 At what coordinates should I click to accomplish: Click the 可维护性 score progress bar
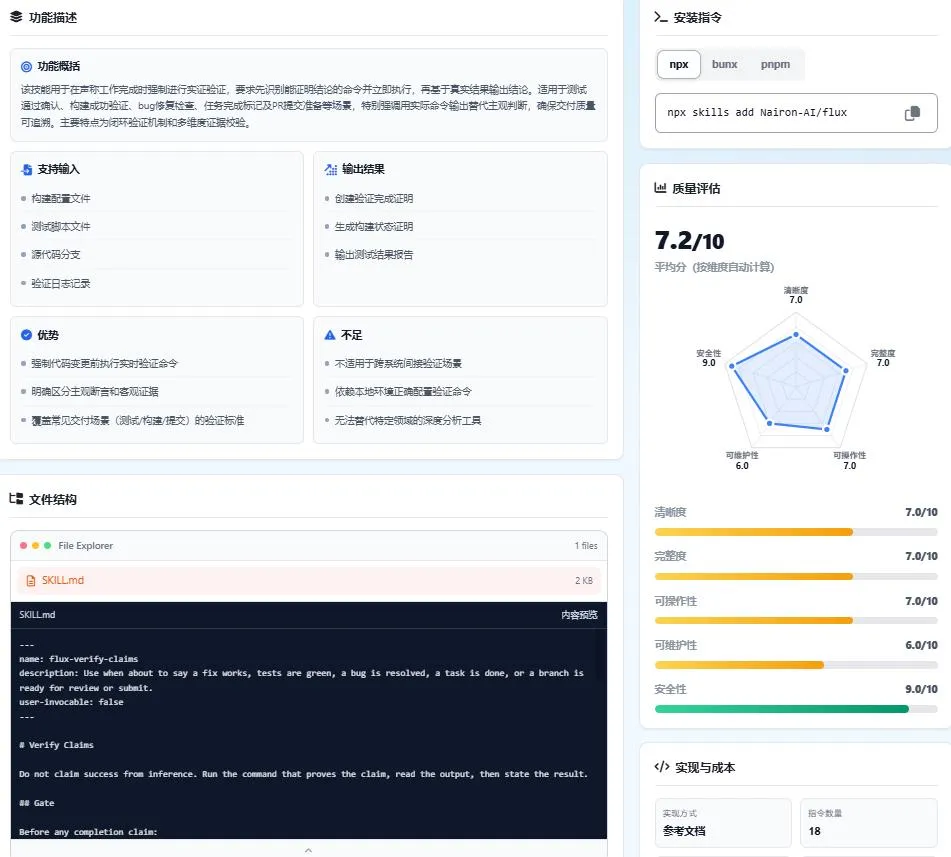click(x=796, y=665)
